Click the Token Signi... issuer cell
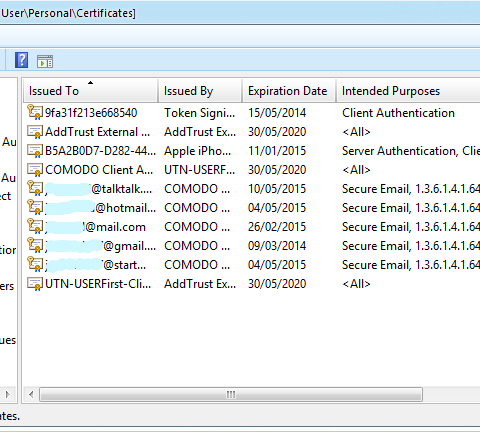The image size is (480, 432). click(x=200, y=113)
